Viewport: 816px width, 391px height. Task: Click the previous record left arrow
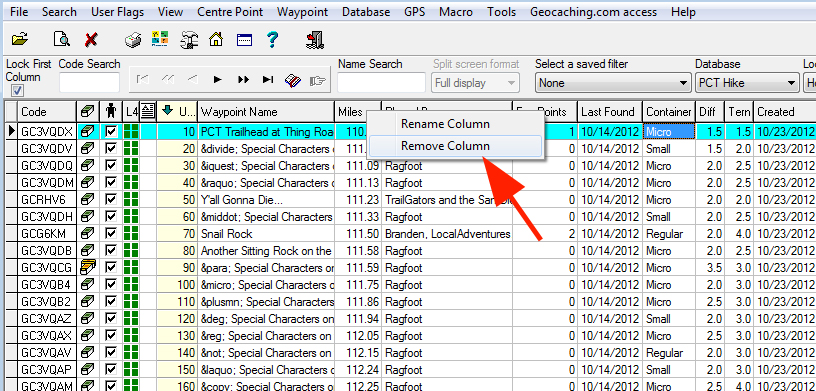(192, 80)
